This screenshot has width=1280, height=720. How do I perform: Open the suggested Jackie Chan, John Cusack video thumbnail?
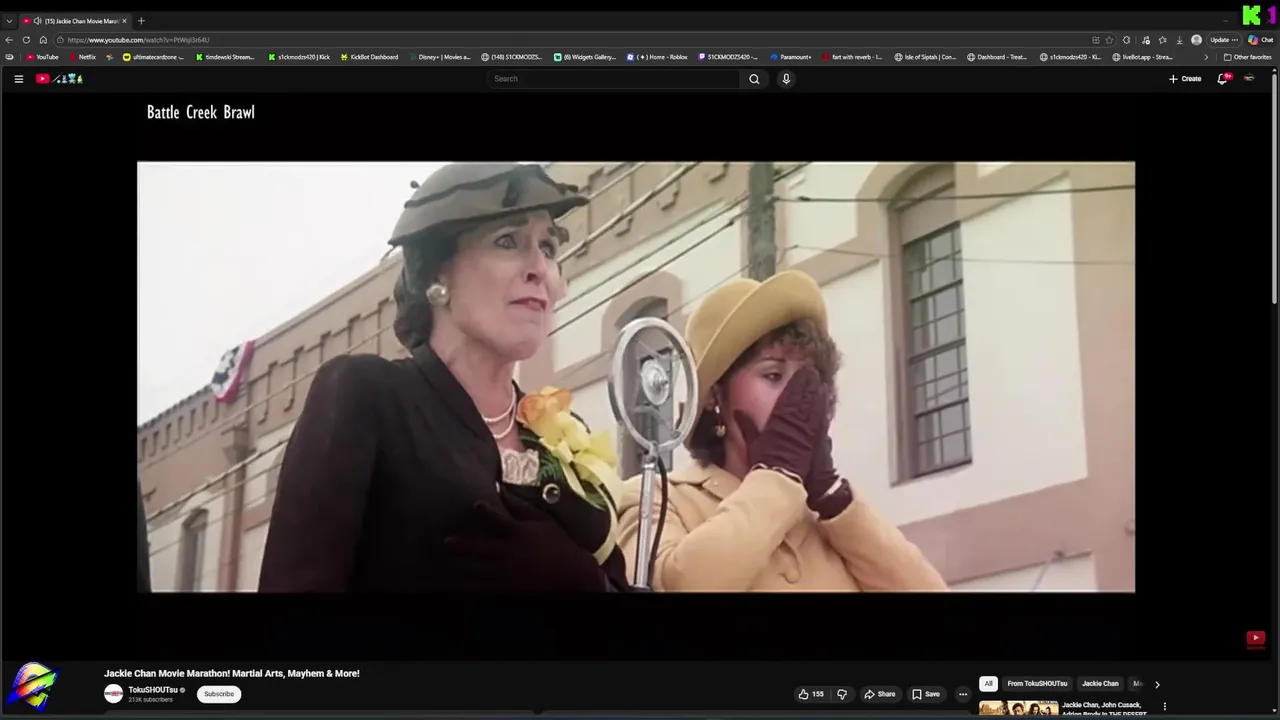click(1018, 709)
